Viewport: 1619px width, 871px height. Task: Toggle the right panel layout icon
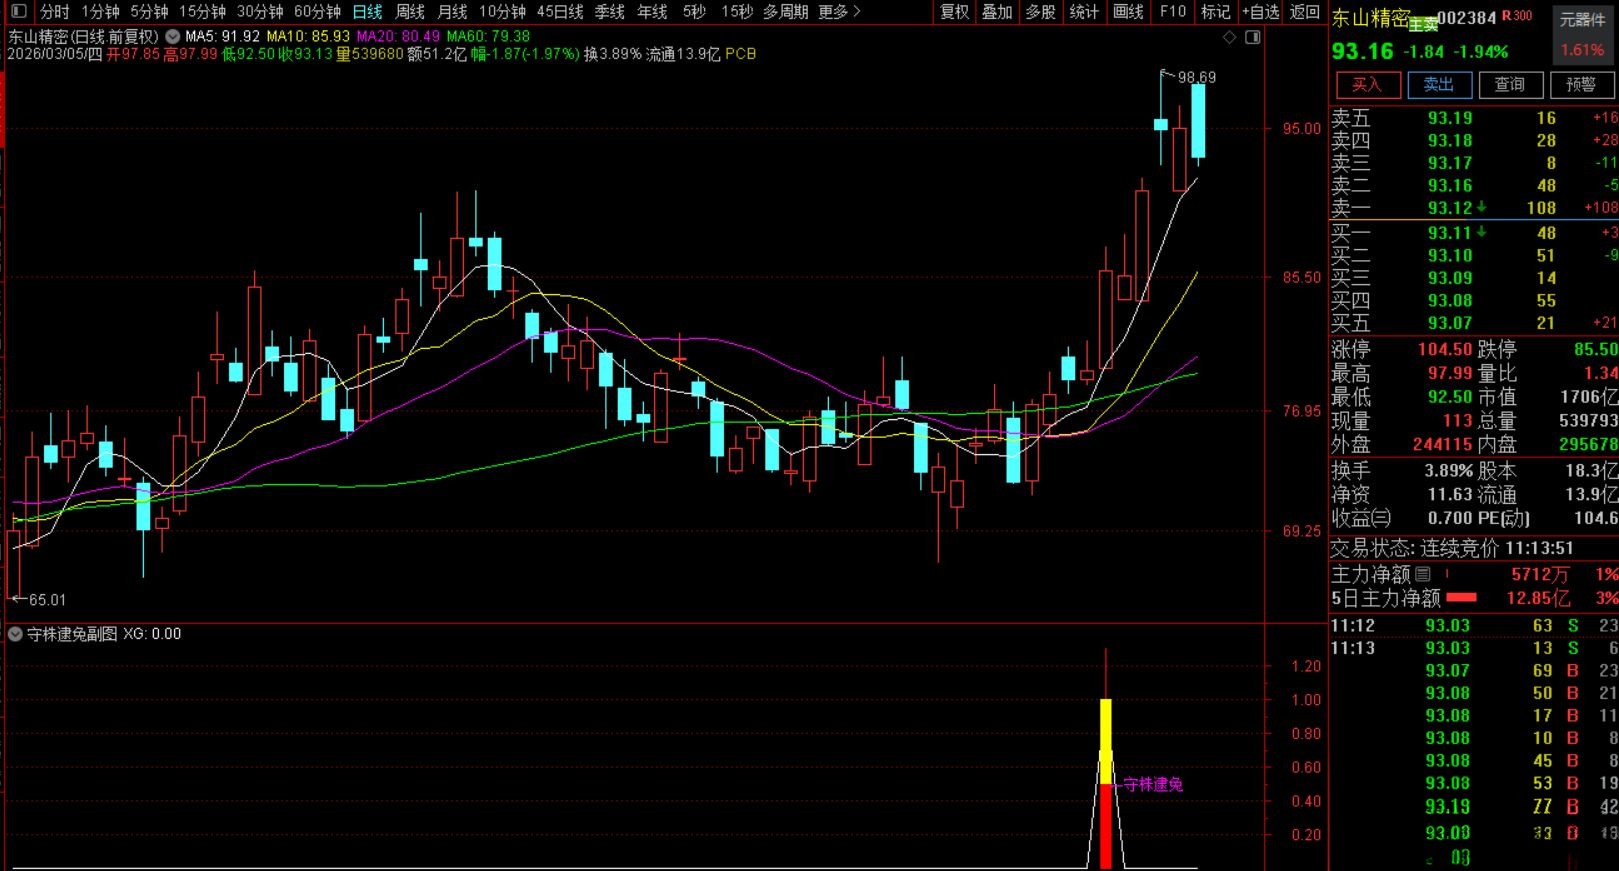pos(1252,37)
